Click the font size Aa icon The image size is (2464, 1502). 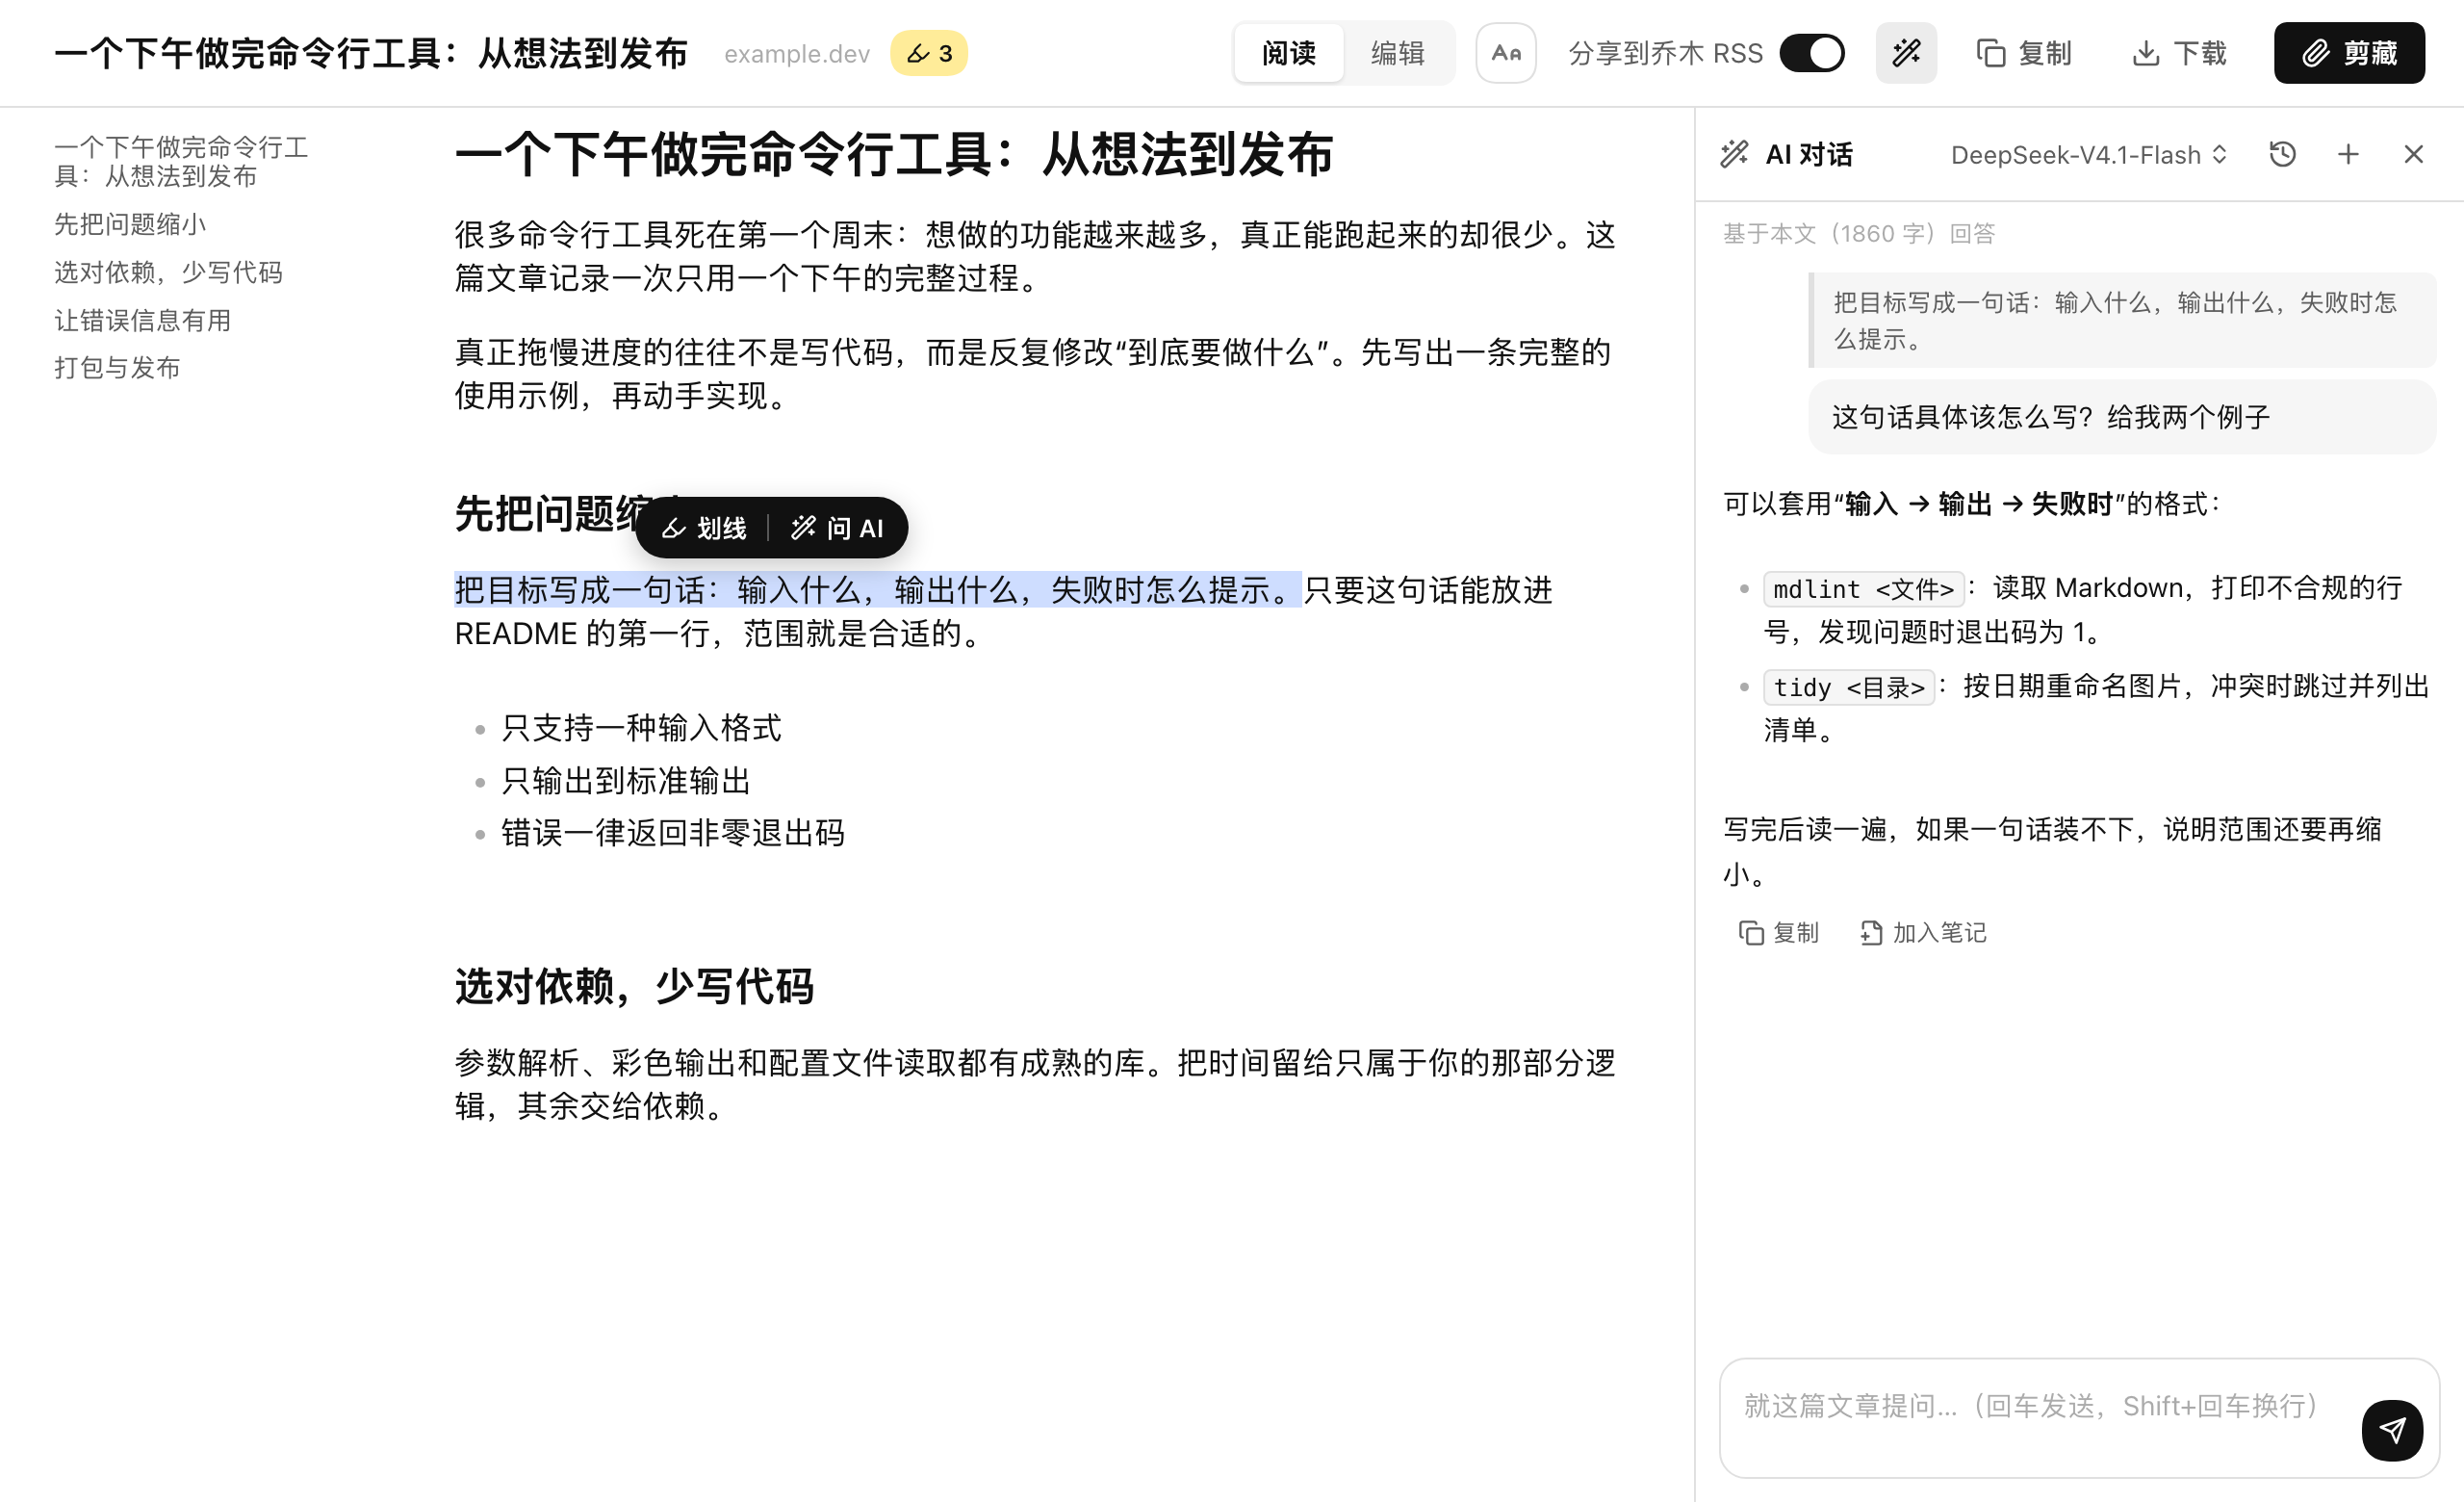point(1505,53)
